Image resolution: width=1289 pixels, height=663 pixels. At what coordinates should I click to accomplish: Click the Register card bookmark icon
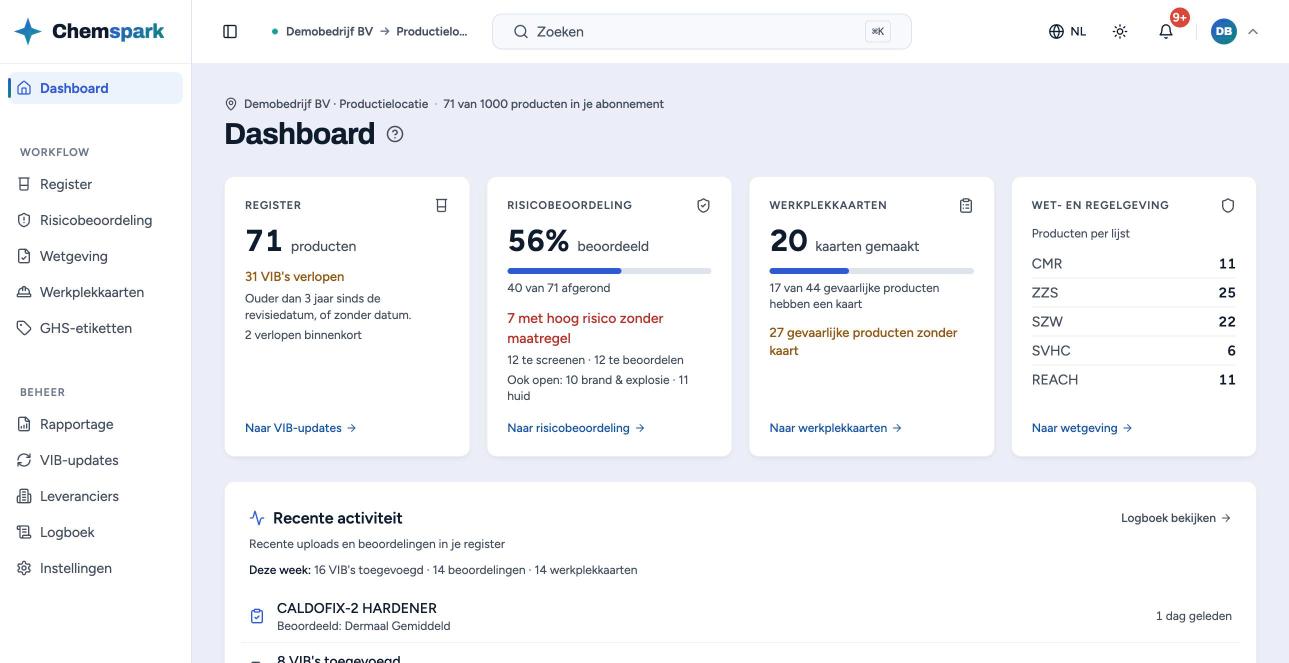[441, 205]
